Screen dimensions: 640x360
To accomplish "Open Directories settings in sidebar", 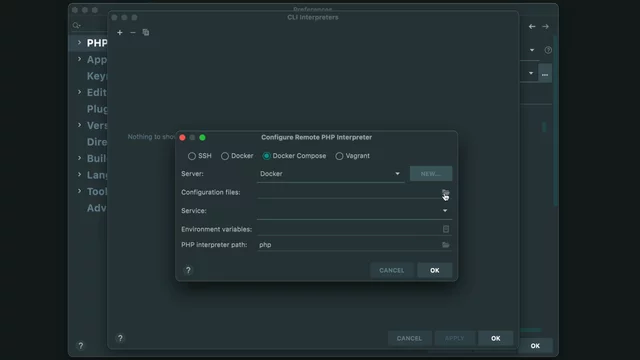I will [x=97, y=142].
